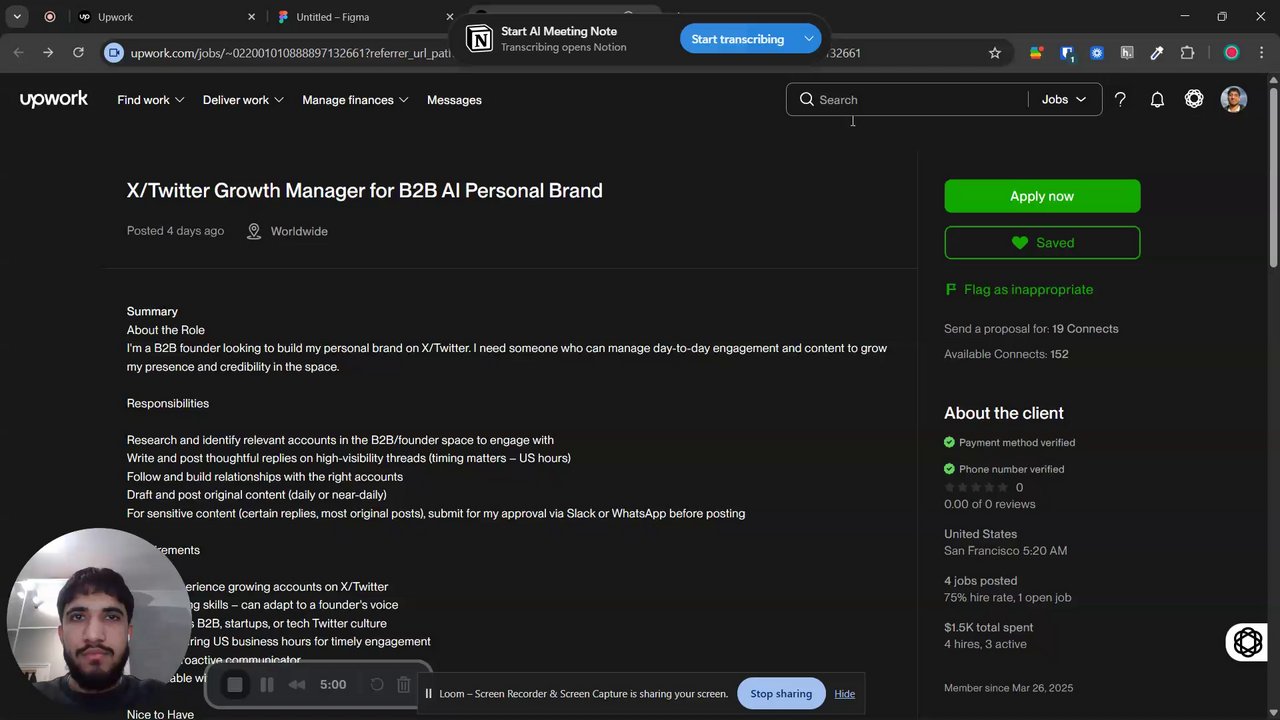Click the job title heading
The width and height of the screenshot is (1280, 720).
pos(365,190)
